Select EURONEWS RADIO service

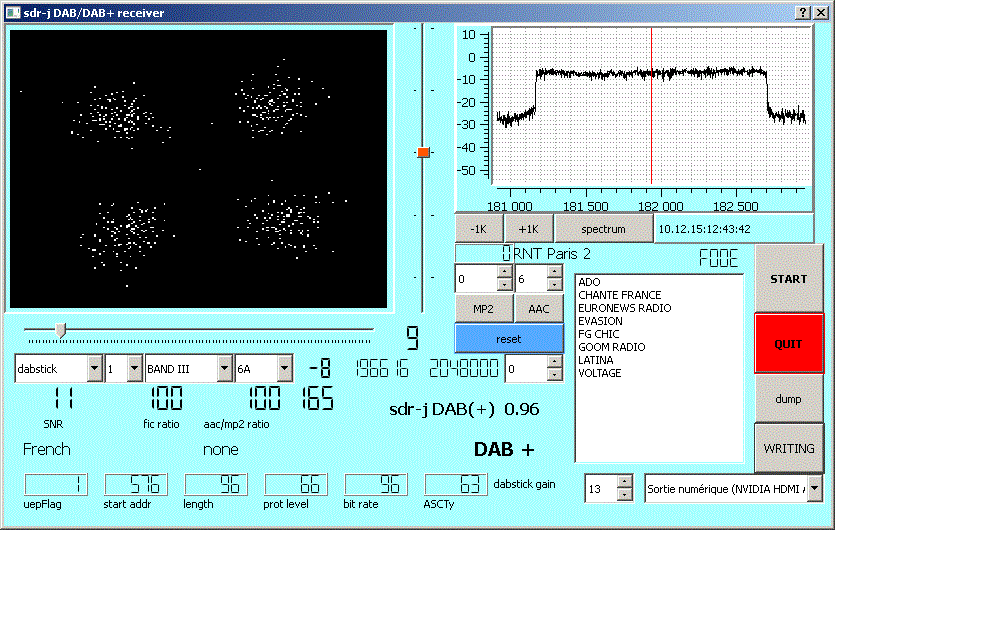[624, 308]
